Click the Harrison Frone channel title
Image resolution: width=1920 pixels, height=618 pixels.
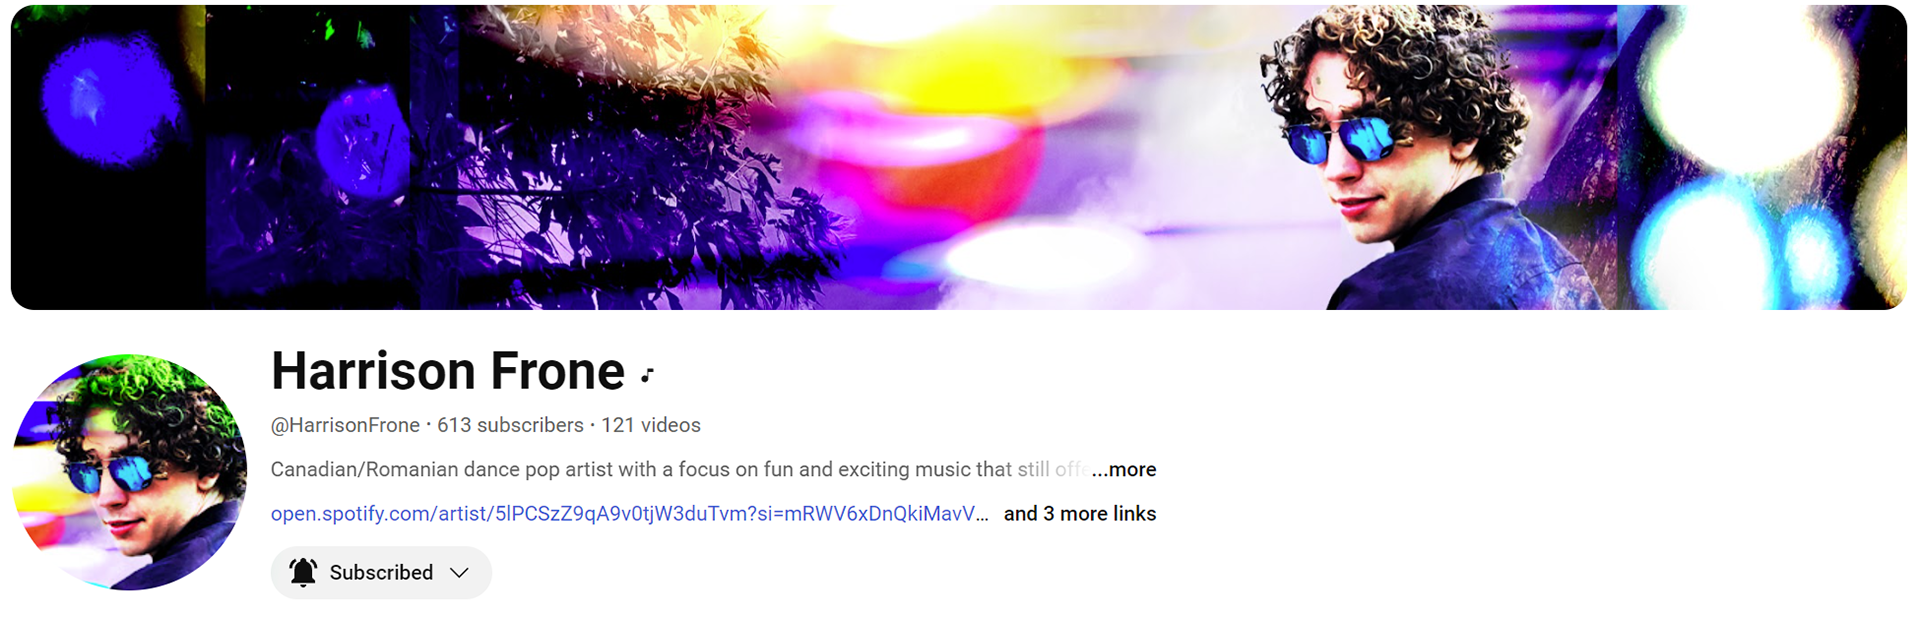click(x=448, y=371)
